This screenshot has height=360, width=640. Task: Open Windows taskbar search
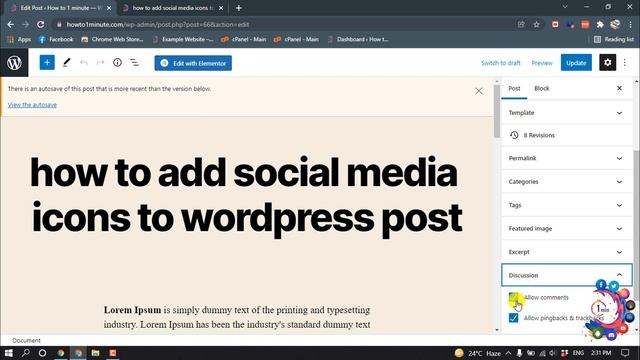click(25, 353)
